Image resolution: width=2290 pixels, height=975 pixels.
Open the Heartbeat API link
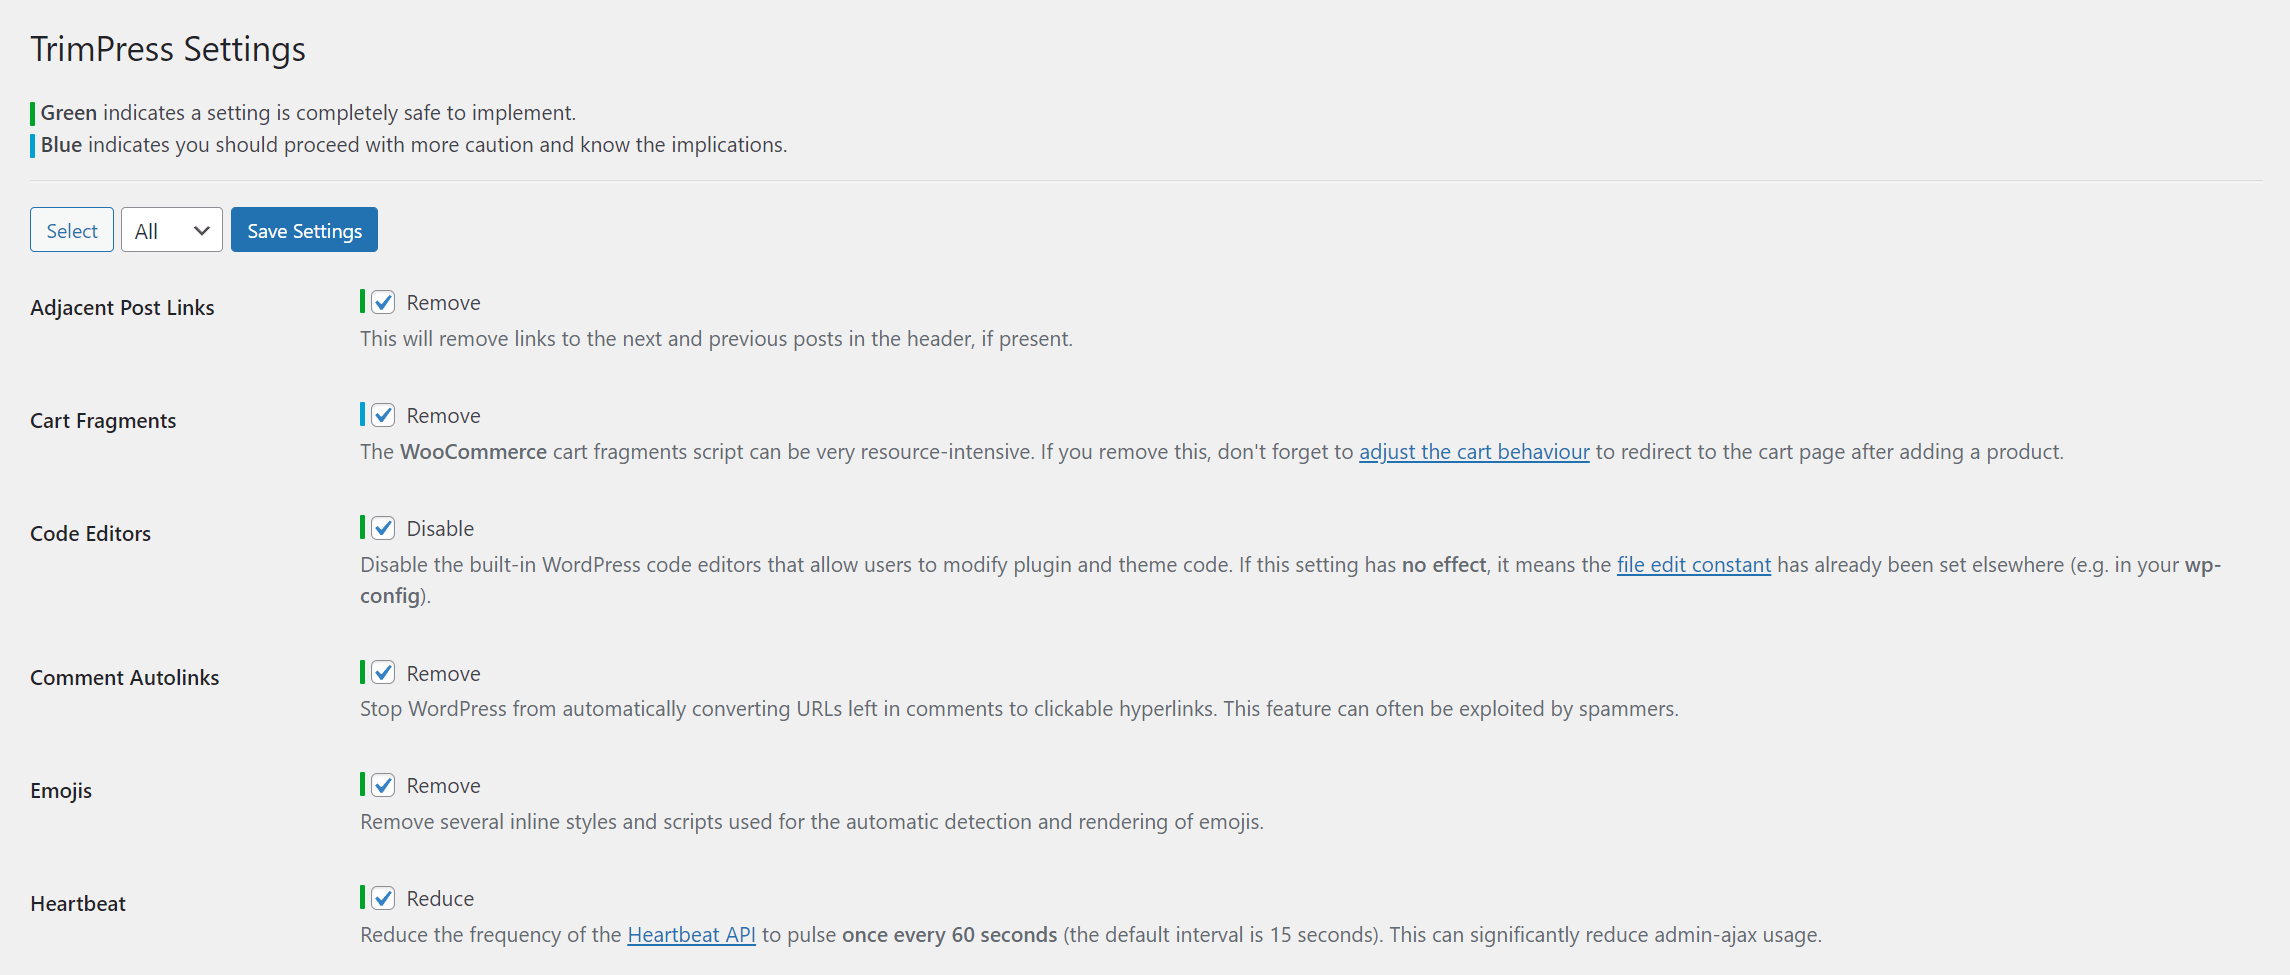(x=691, y=935)
